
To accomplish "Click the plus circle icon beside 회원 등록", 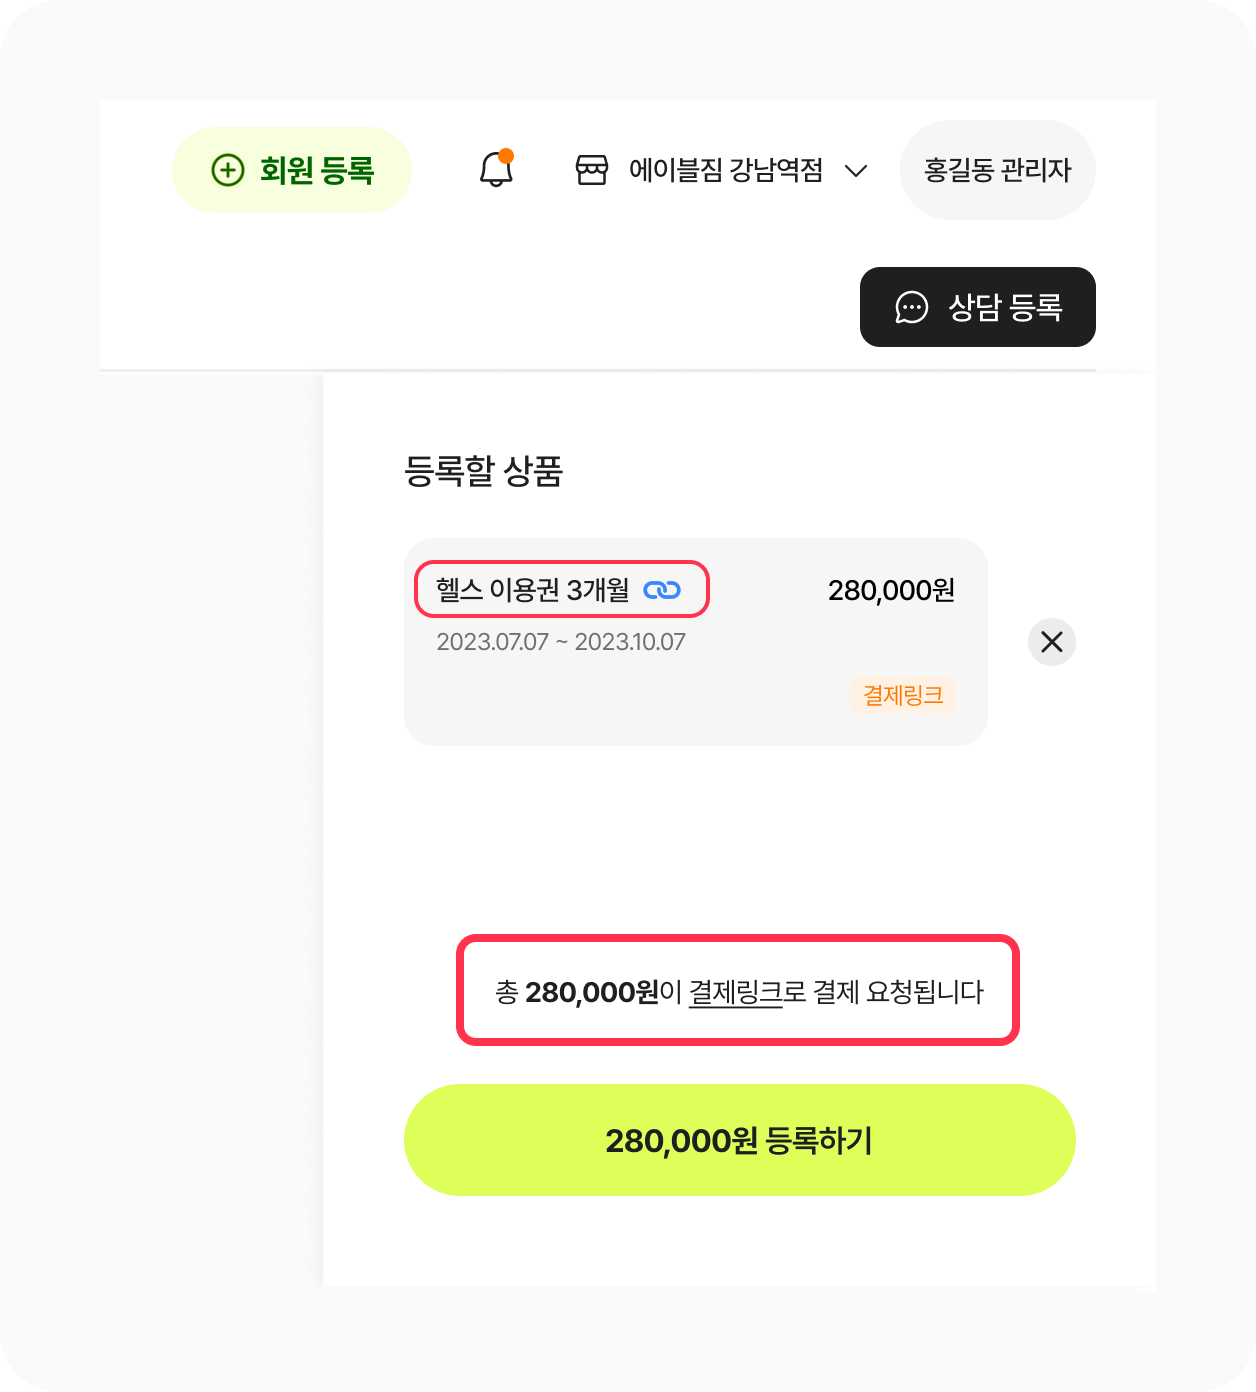I will point(228,170).
